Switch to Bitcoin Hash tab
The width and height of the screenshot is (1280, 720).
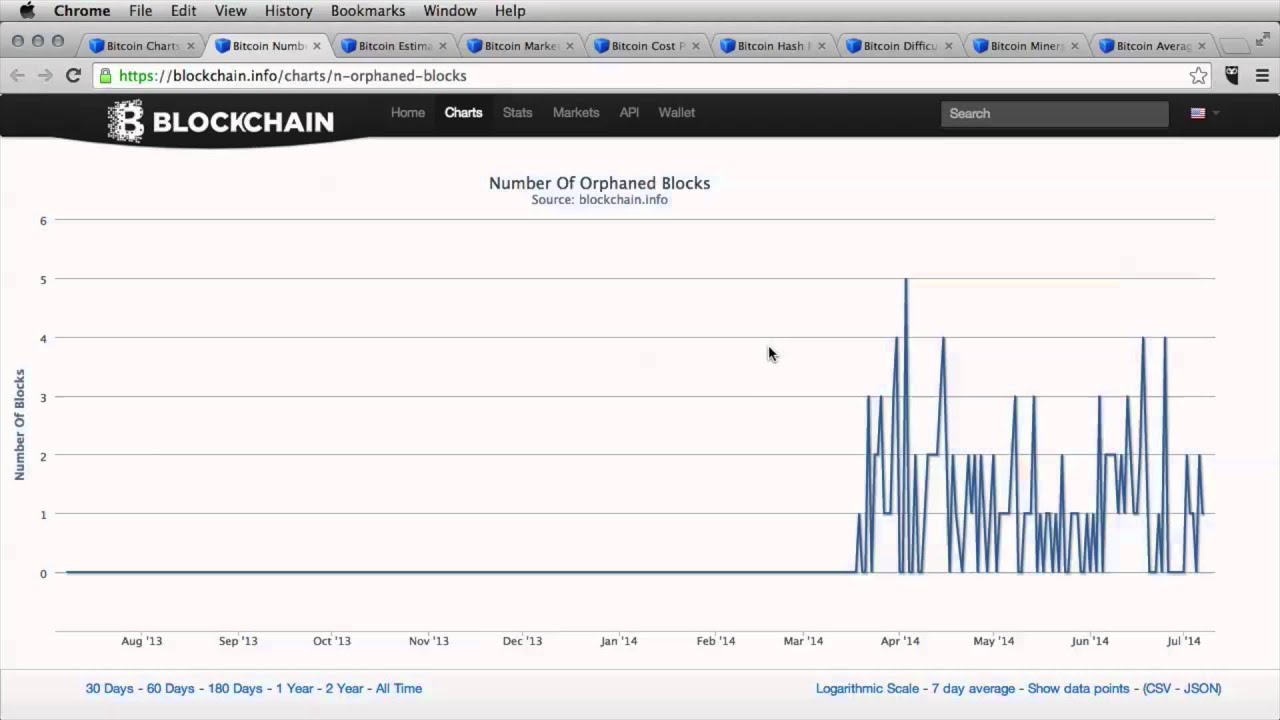(774, 46)
